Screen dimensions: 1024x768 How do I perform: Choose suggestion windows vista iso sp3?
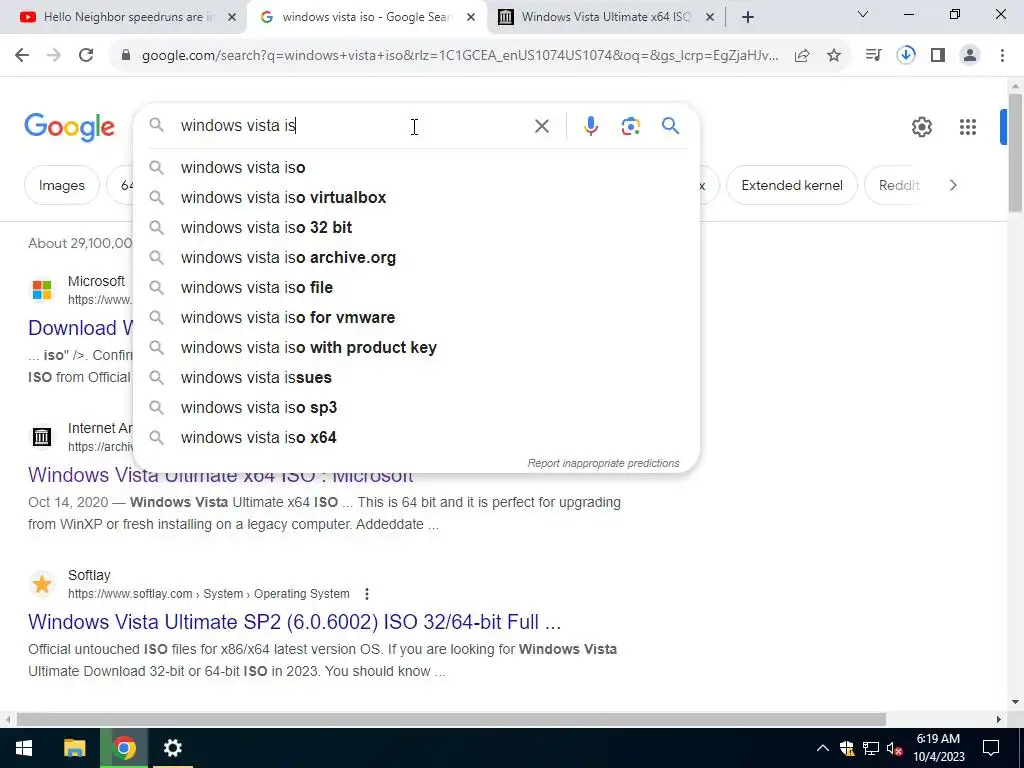[416, 408]
